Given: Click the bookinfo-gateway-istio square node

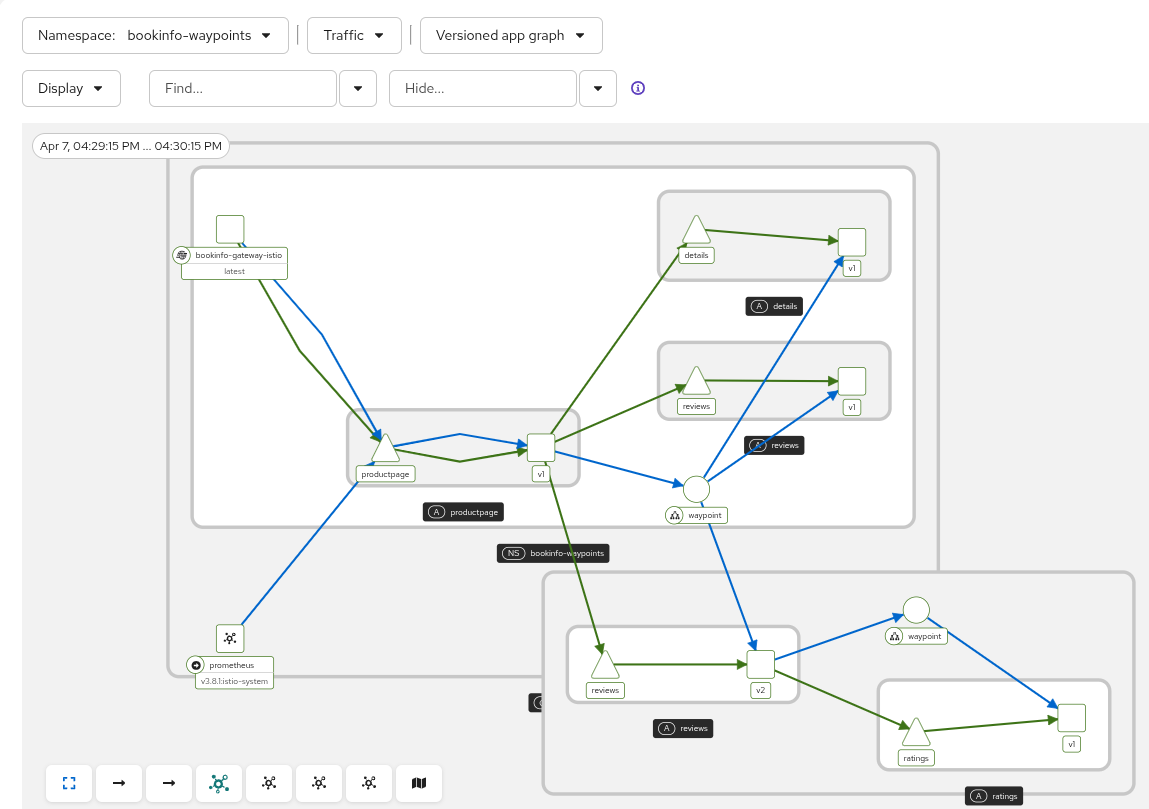Looking at the screenshot, I should pyautogui.click(x=230, y=229).
